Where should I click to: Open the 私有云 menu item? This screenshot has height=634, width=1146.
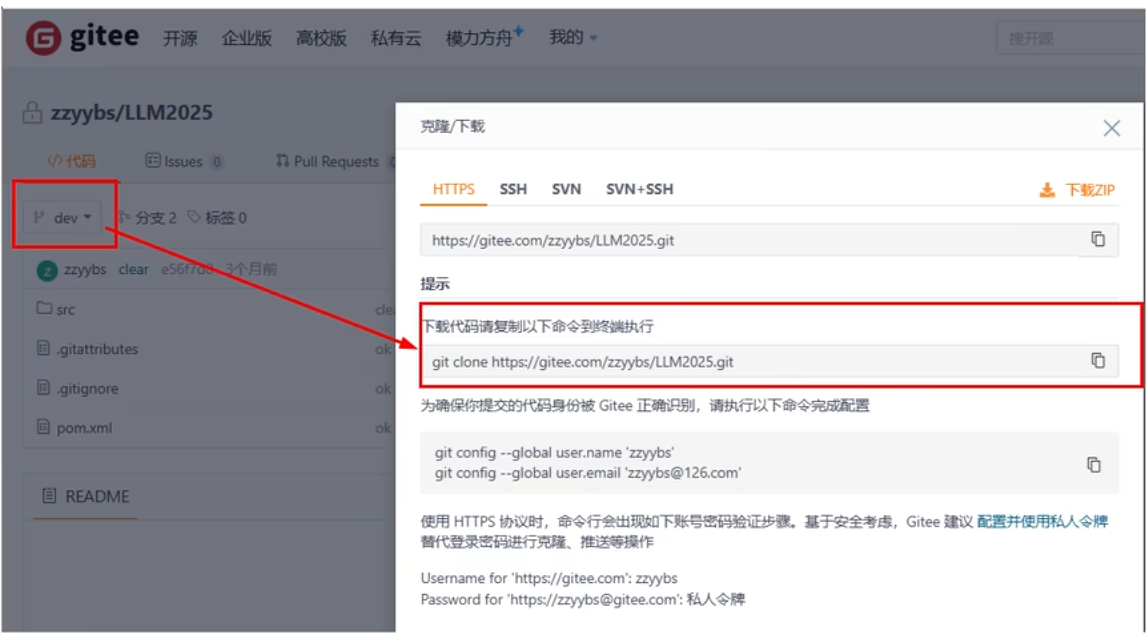(396, 38)
